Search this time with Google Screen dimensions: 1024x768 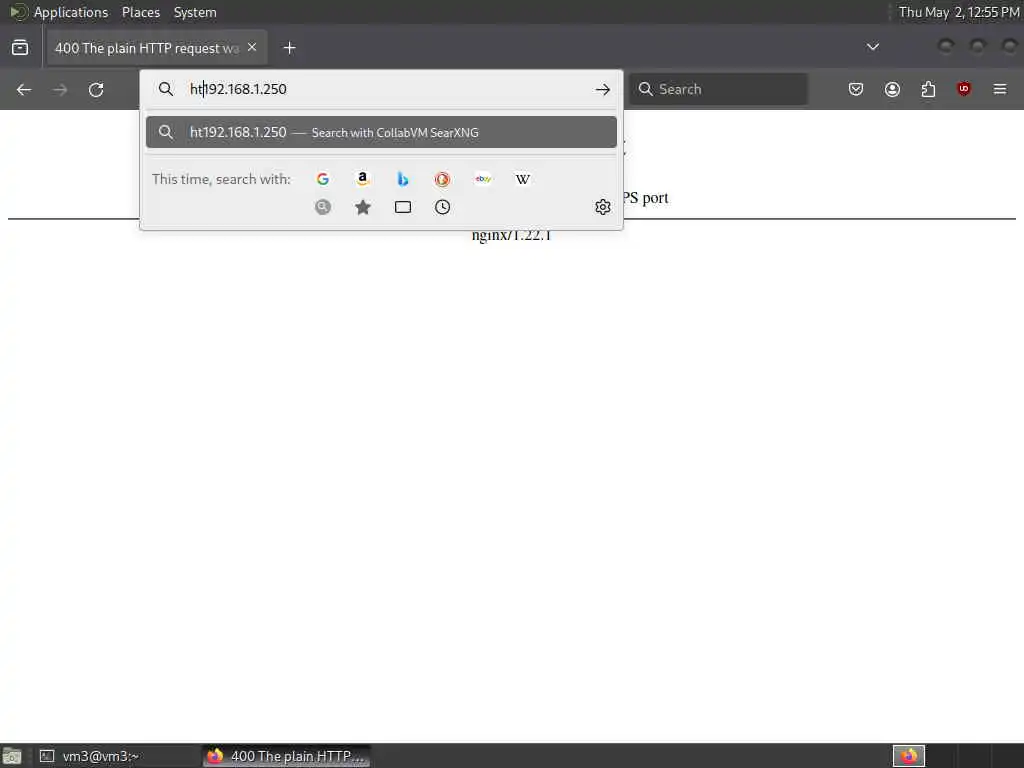pyautogui.click(x=323, y=179)
